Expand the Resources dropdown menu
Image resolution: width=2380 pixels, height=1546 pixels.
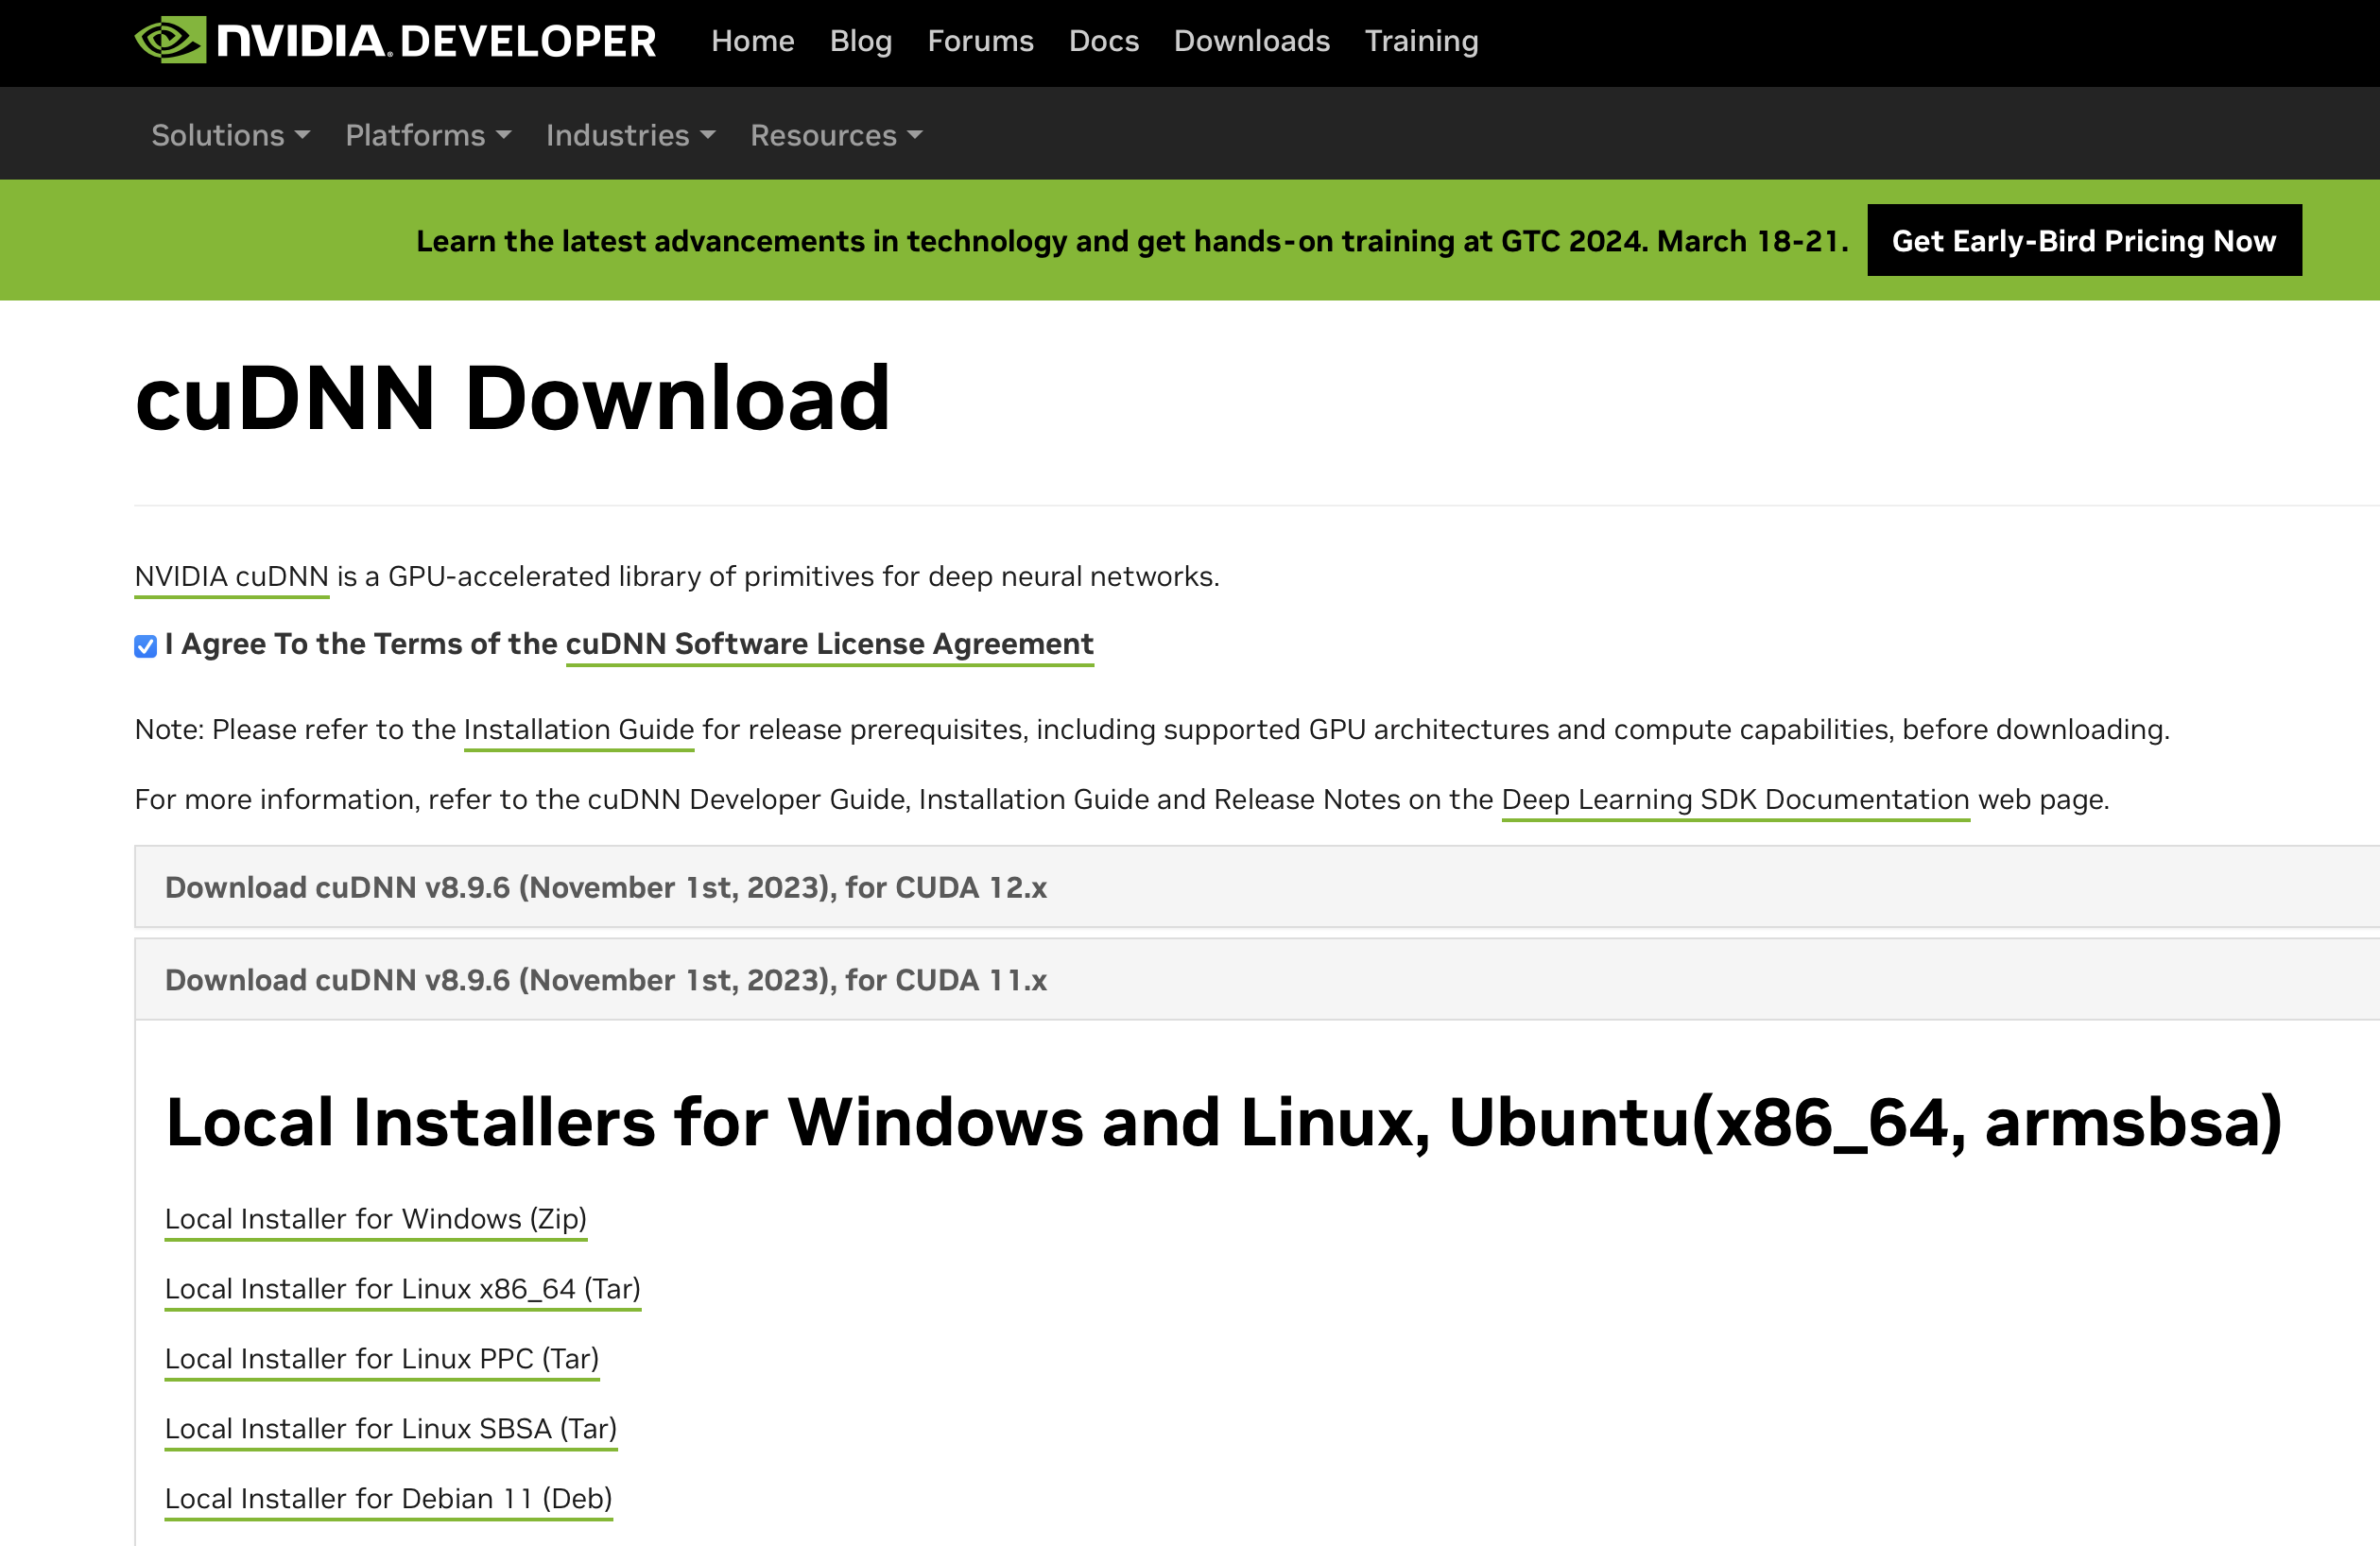tap(836, 135)
